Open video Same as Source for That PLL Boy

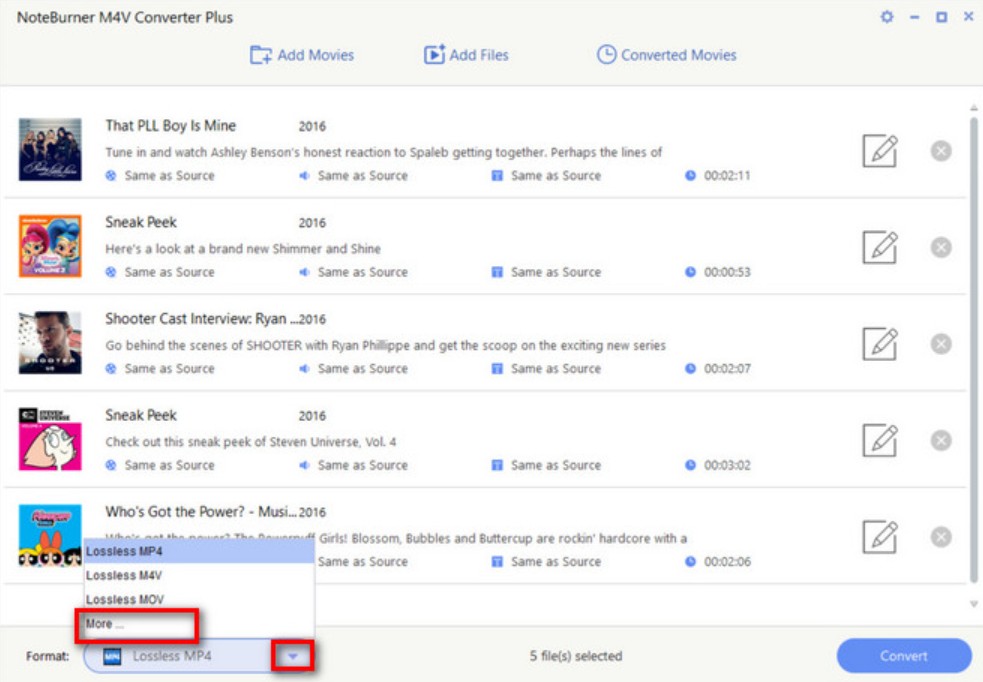[169, 176]
